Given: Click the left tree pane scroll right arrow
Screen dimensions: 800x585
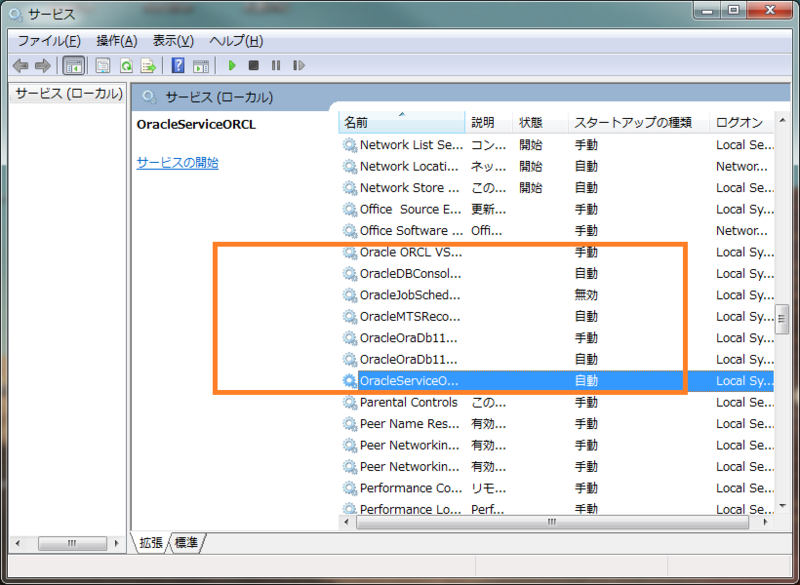Looking at the screenshot, I should tap(116, 543).
